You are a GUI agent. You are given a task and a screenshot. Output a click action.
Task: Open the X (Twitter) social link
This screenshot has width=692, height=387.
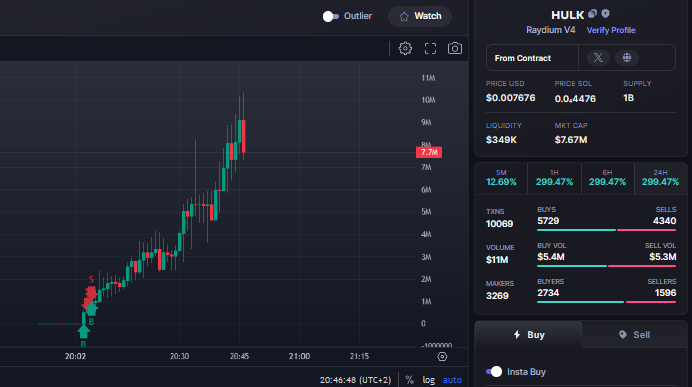pyautogui.click(x=598, y=58)
